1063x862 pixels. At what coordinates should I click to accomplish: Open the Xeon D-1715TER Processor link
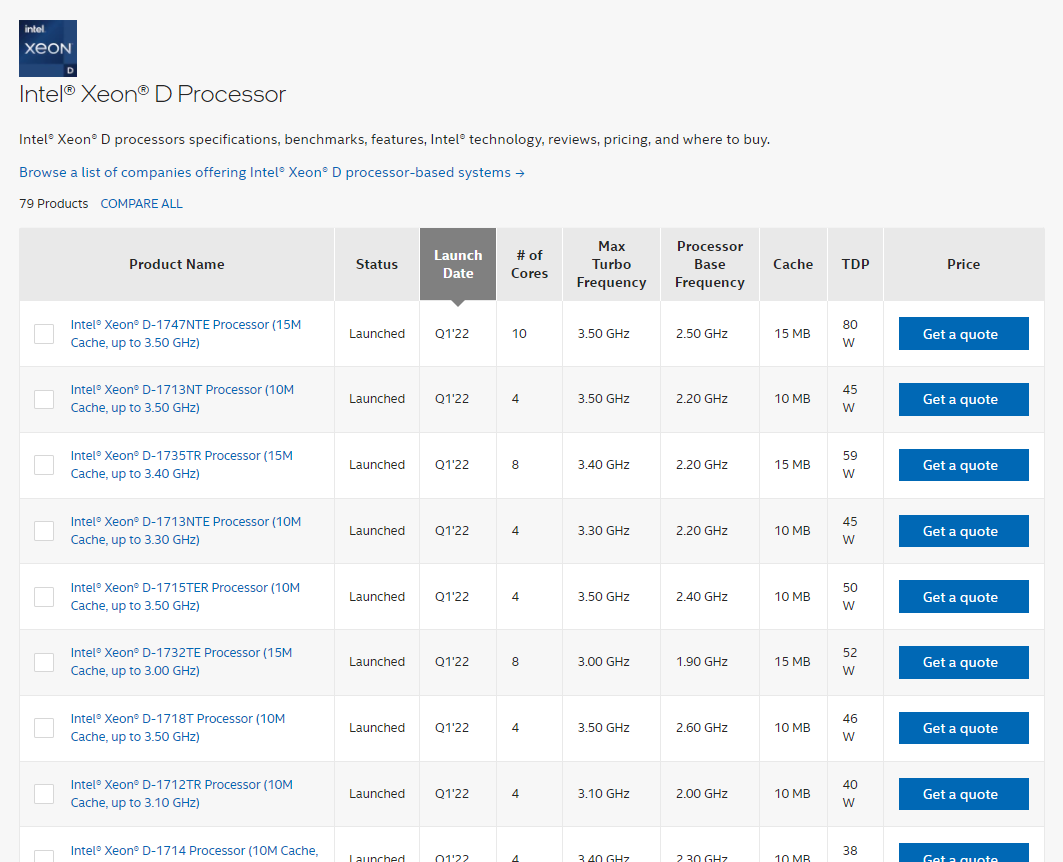pyautogui.click(x=185, y=596)
